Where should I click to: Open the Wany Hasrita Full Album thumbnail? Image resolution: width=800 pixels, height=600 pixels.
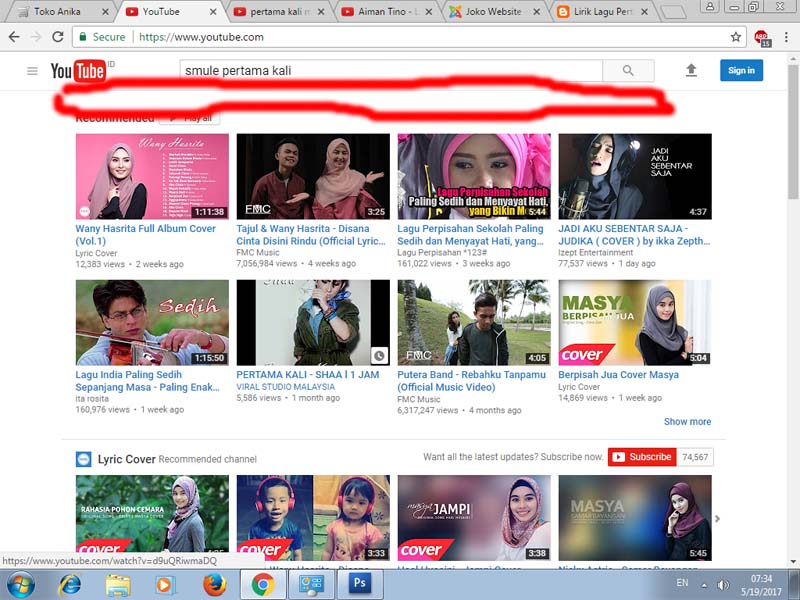click(x=152, y=177)
